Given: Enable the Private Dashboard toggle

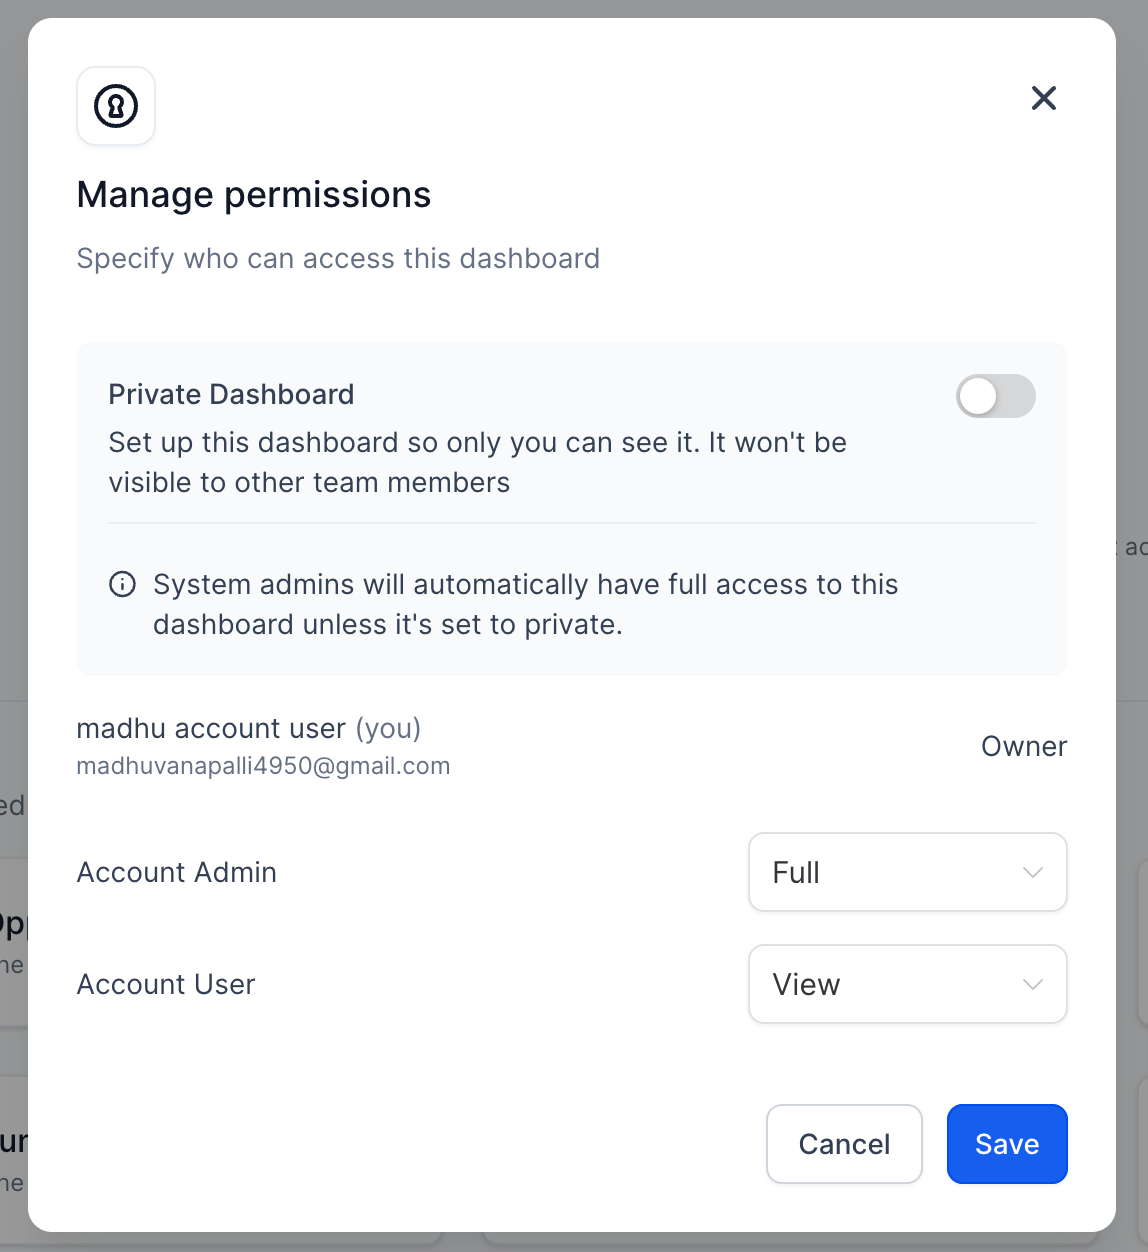Looking at the screenshot, I should tap(996, 396).
